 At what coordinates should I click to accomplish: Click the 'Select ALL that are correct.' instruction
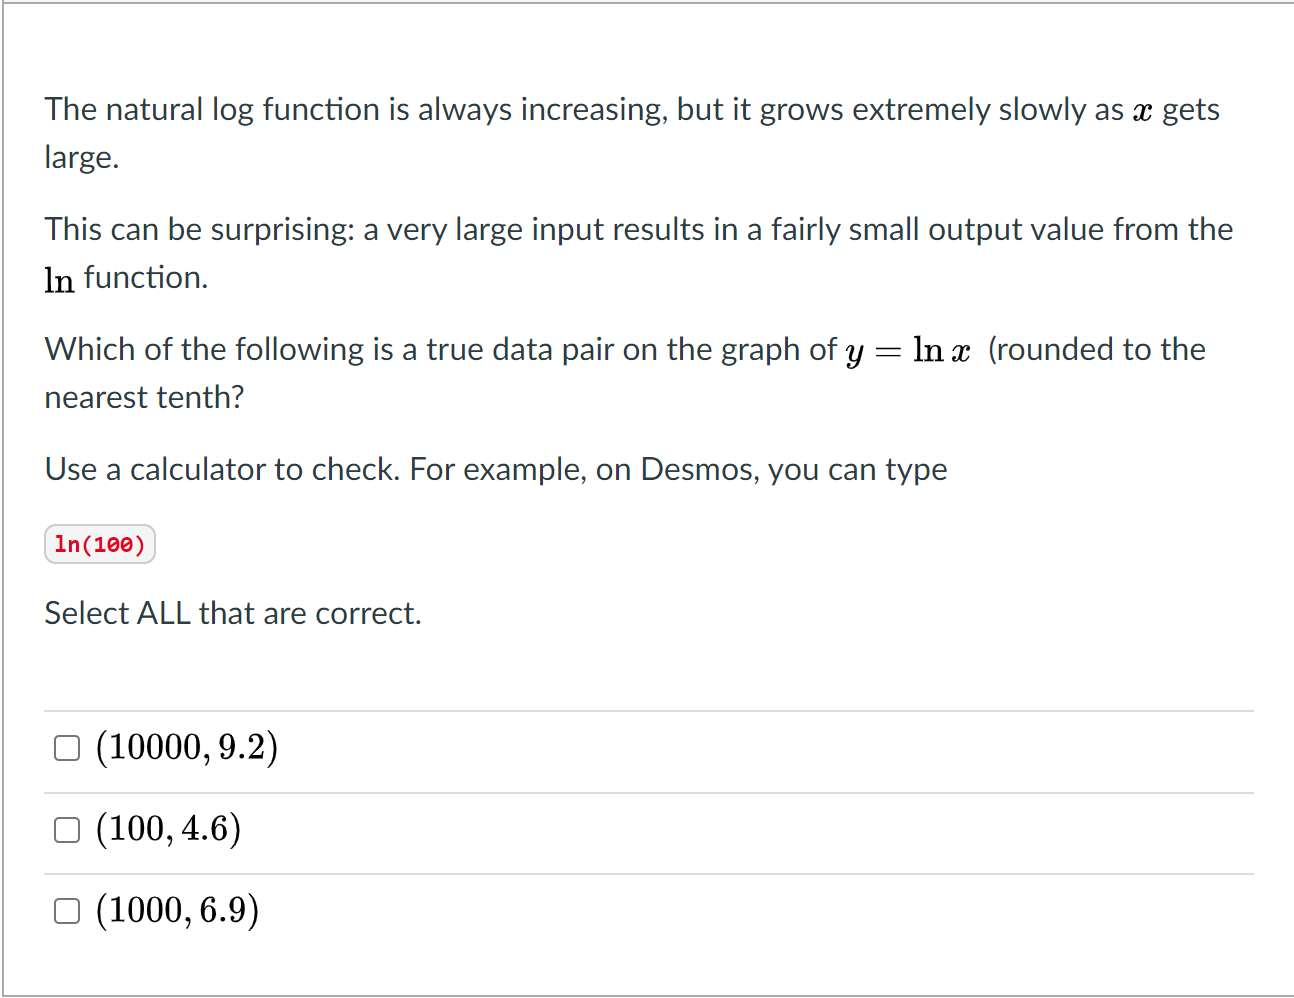(x=233, y=613)
